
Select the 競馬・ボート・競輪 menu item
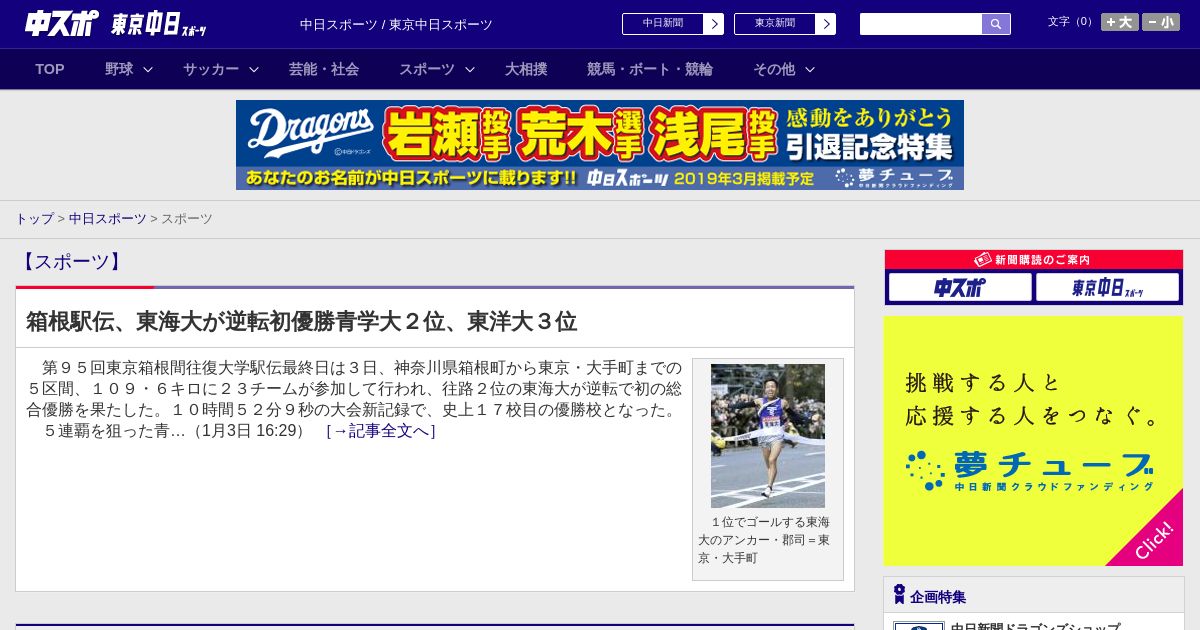pyautogui.click(x=650, y=69)
